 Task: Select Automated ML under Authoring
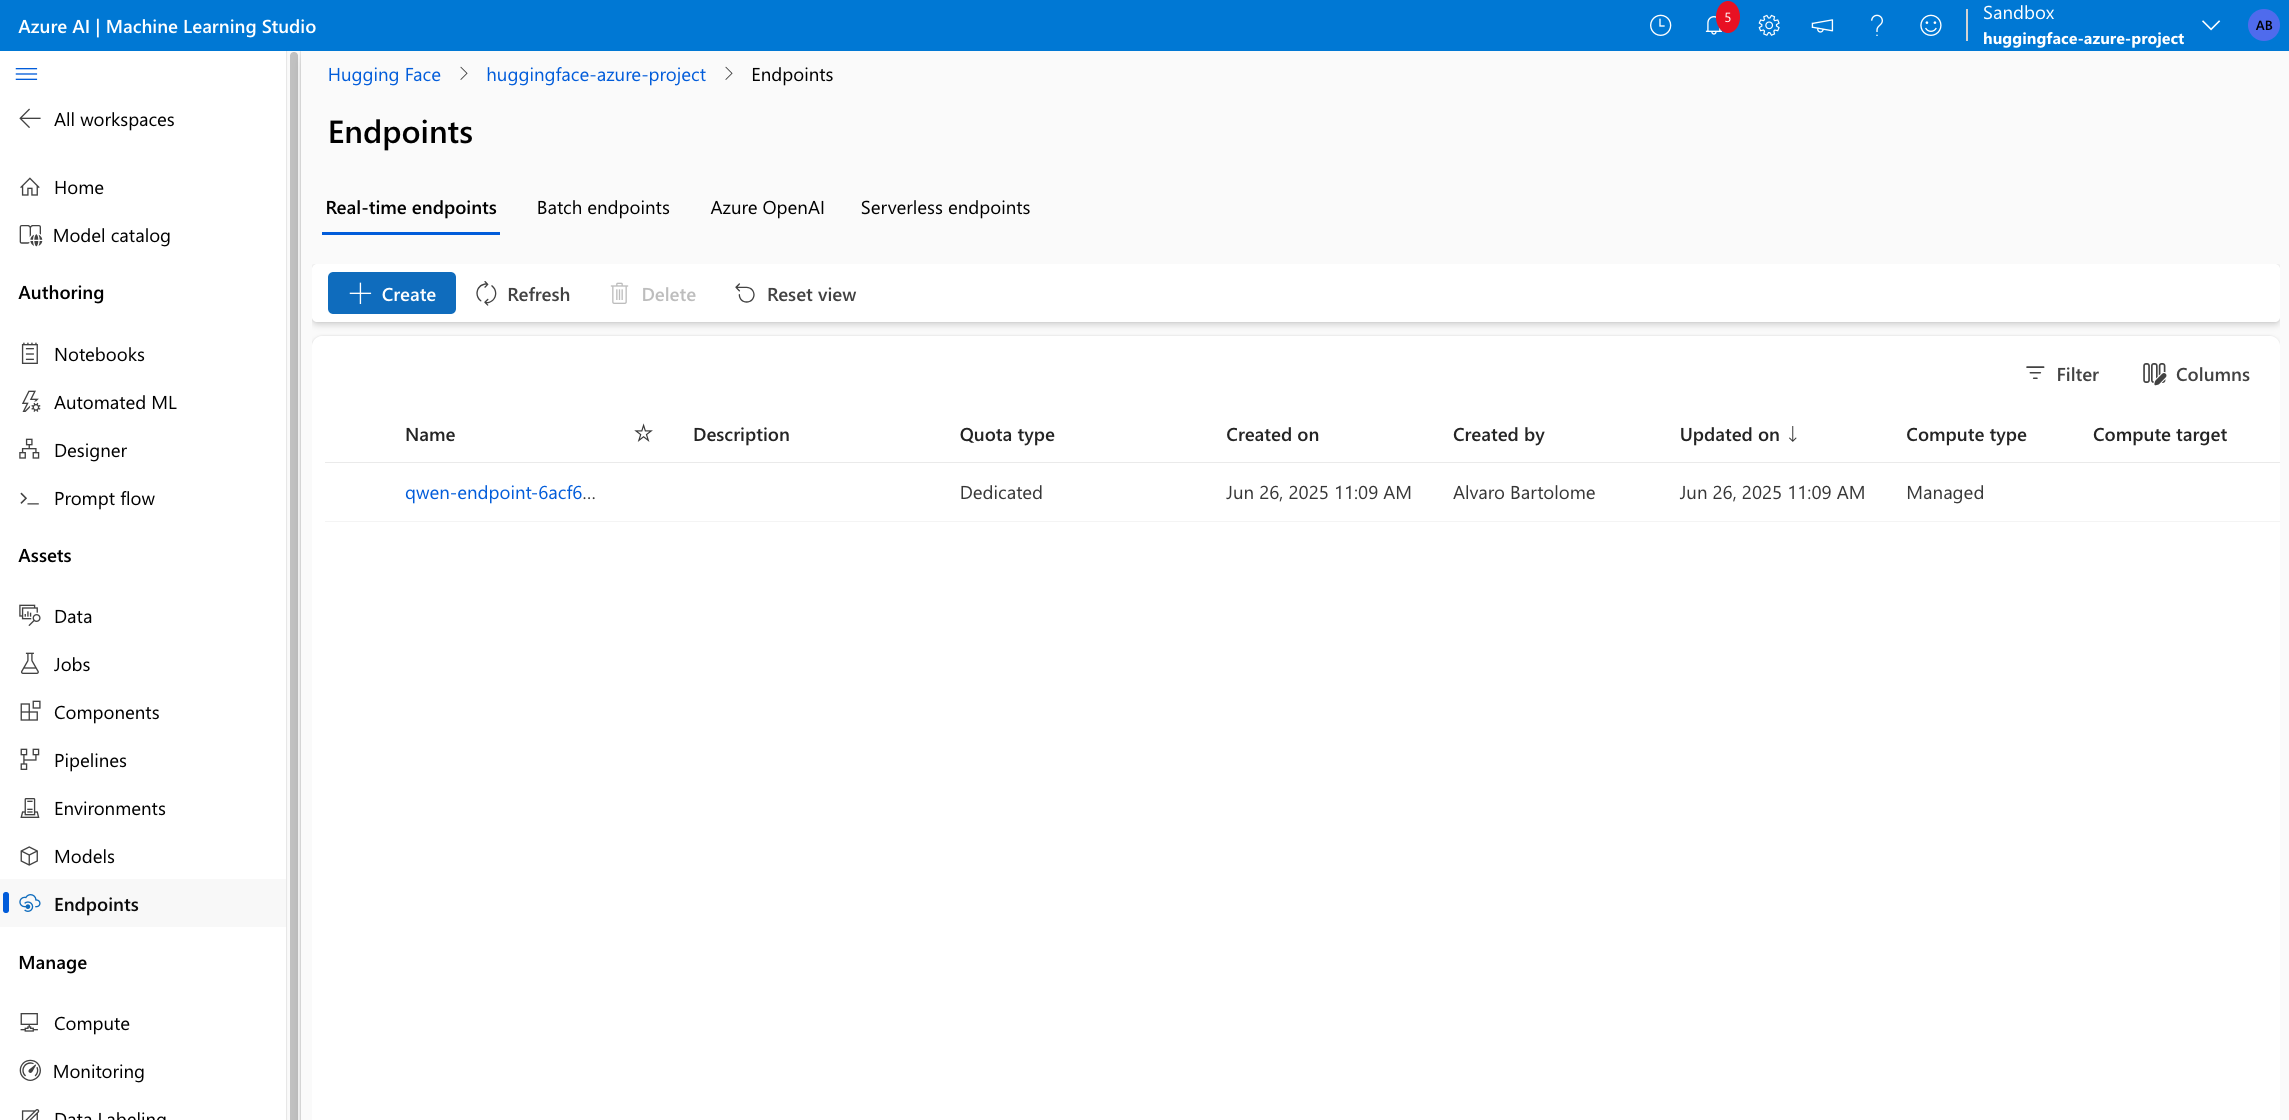coord(115,402)
